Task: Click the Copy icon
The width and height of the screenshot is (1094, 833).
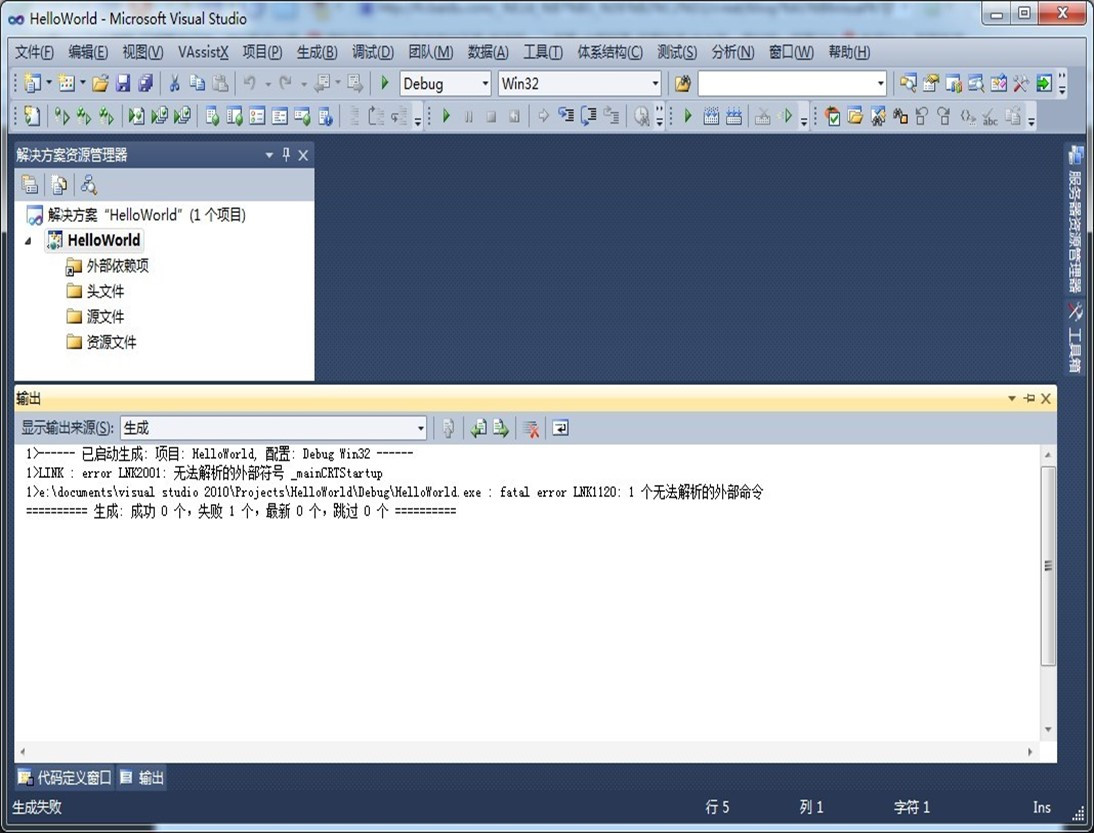Action: pos(197,84)
